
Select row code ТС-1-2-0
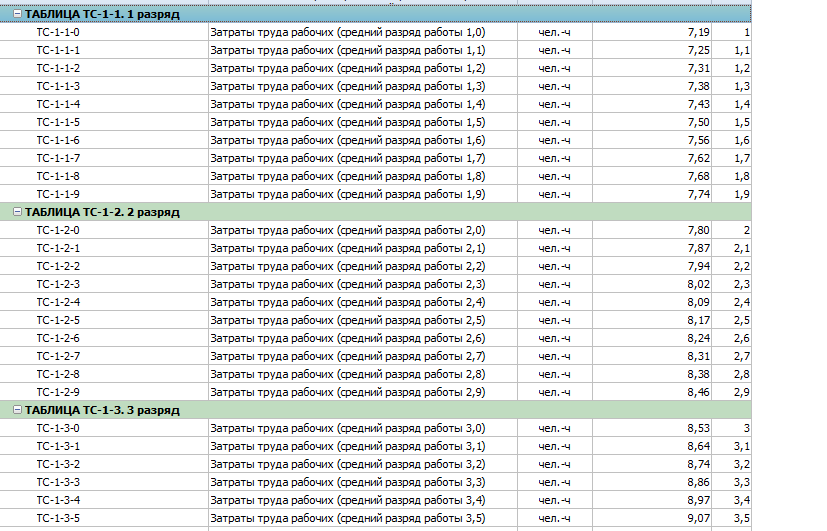click(x=58, y=230)
